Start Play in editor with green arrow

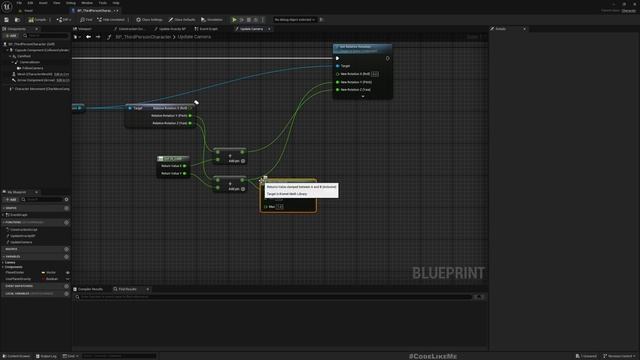click(x=234, y=20)
